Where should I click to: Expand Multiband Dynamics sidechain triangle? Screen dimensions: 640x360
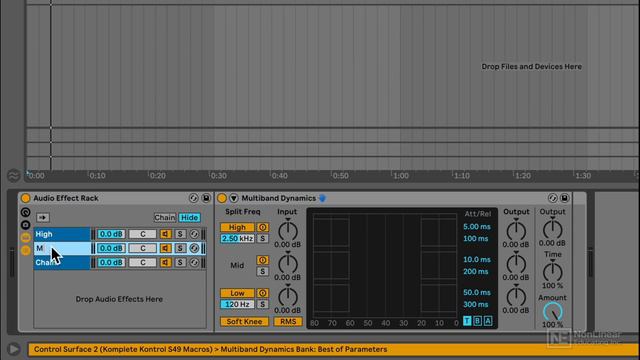(233, 198)
